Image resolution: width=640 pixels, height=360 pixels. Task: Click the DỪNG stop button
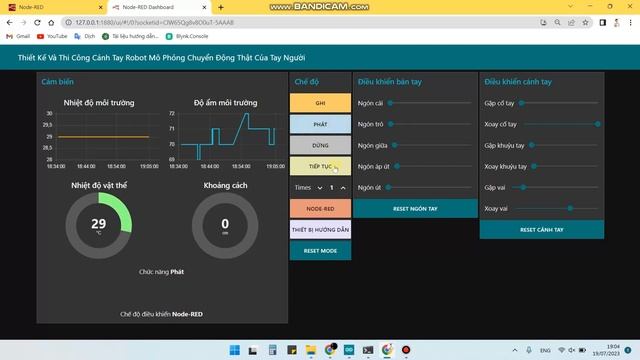320,145
